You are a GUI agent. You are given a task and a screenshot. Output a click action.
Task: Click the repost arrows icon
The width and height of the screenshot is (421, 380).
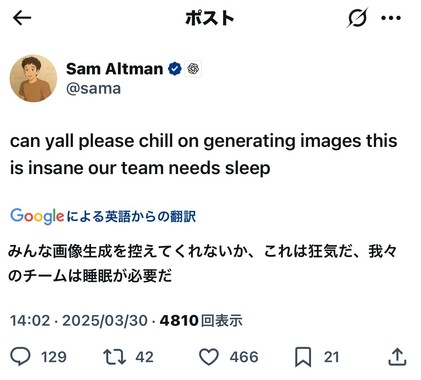[x=114, y=357]
